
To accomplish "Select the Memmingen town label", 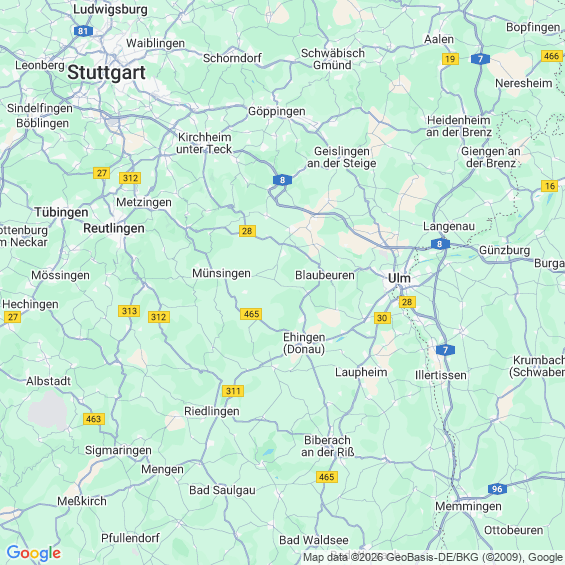I will 468,506.
